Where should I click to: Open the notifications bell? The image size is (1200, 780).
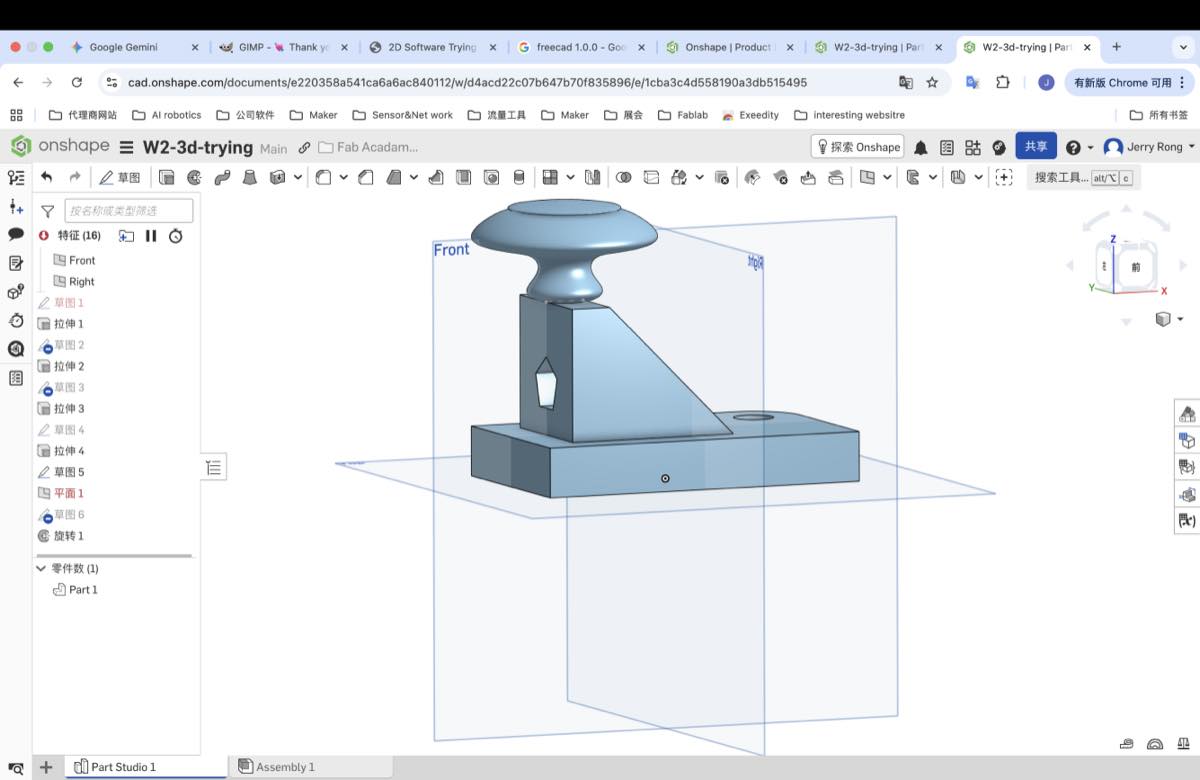click(x=920, y=147)
